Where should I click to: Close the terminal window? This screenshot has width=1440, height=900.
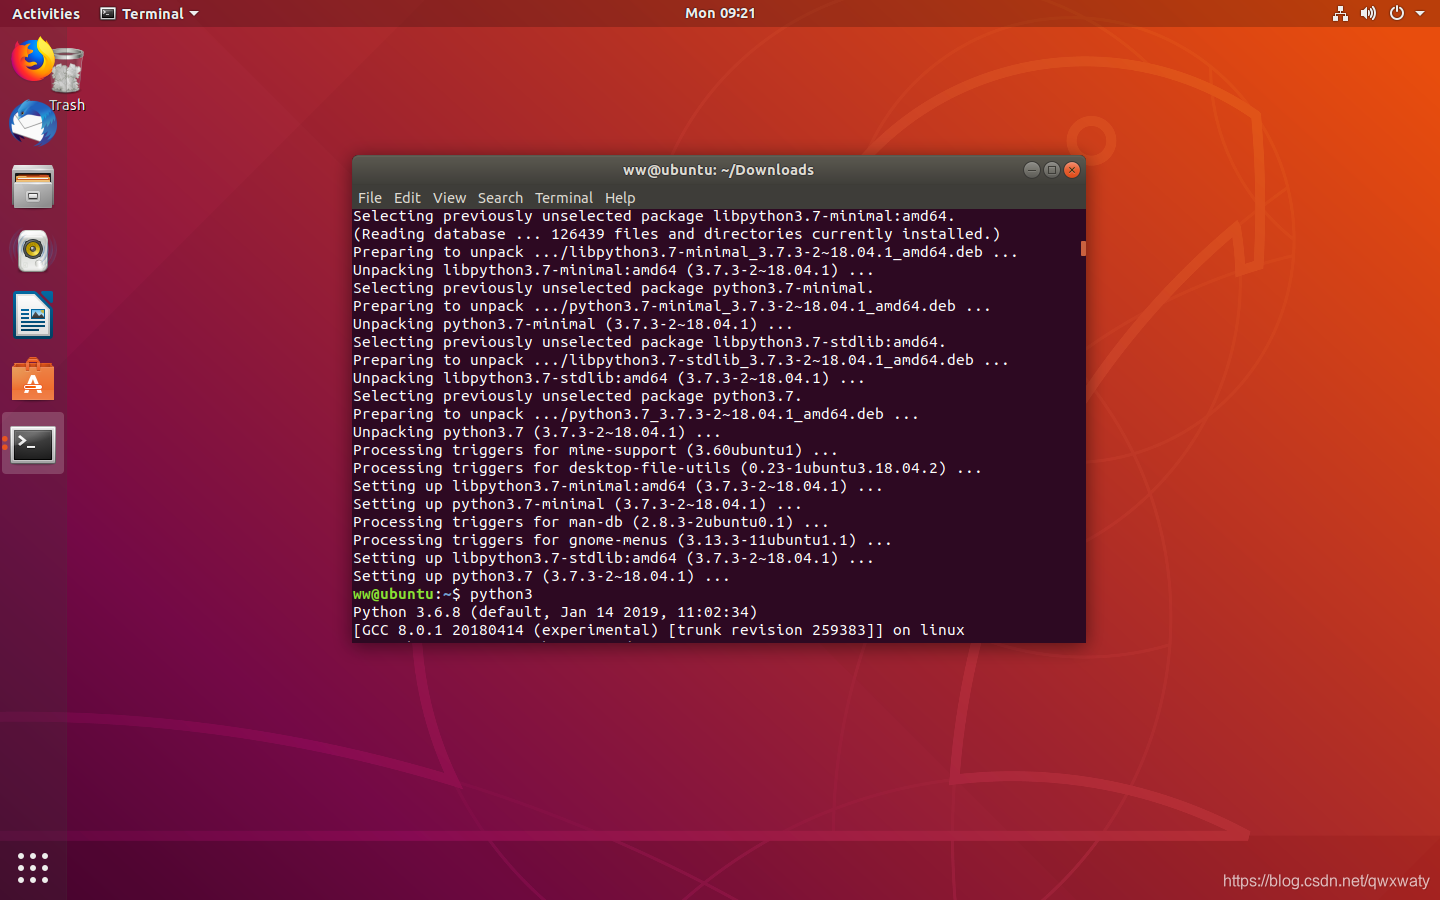pos(1072,170)
